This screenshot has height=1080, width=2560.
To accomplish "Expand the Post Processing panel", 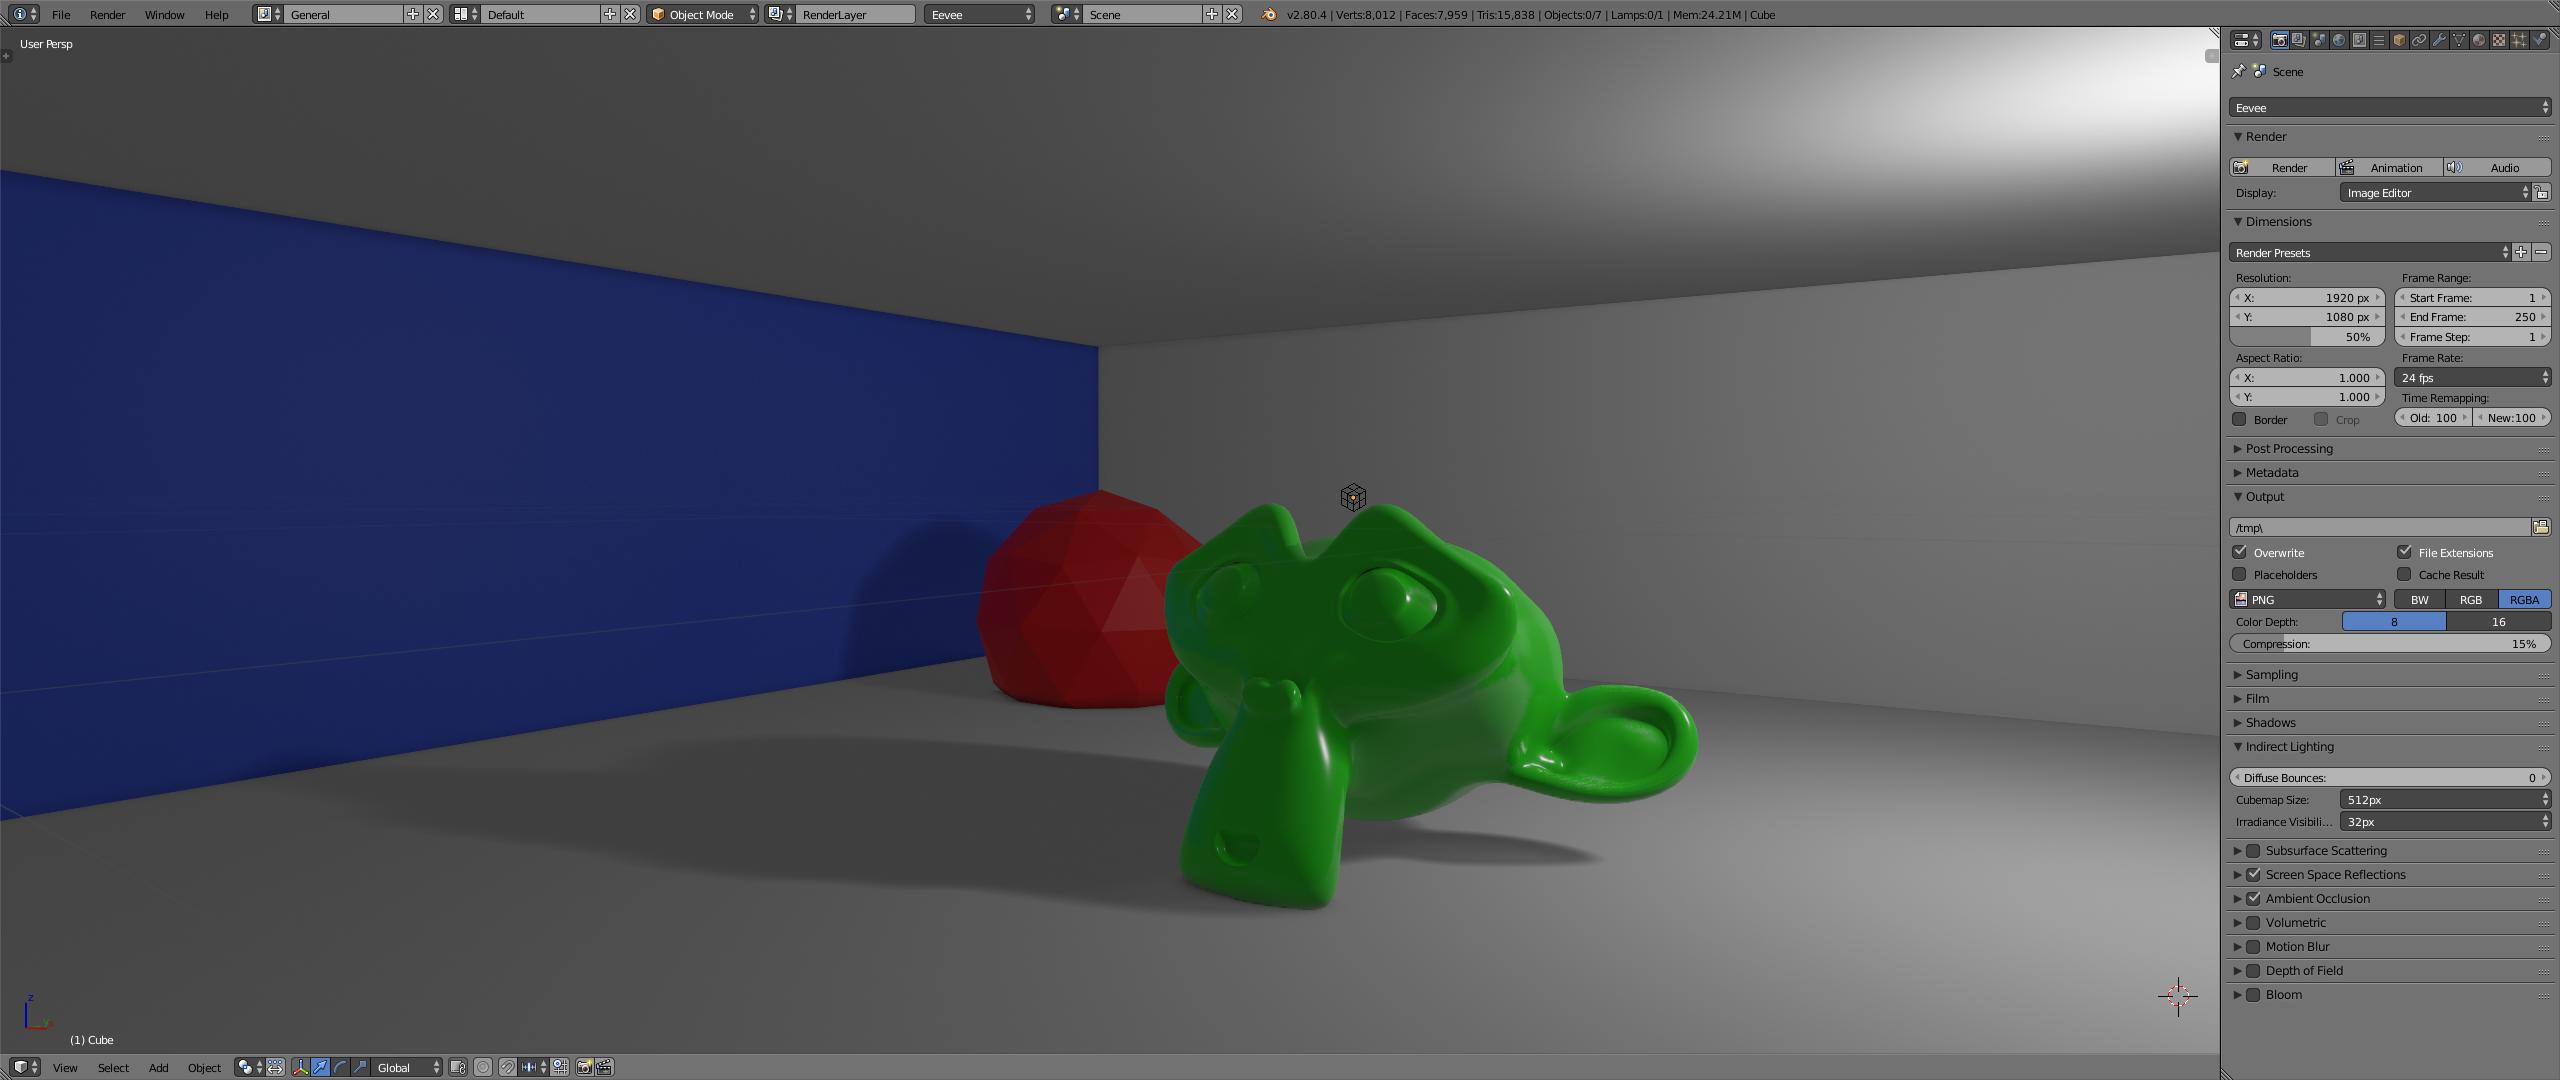I will 2289,448.
